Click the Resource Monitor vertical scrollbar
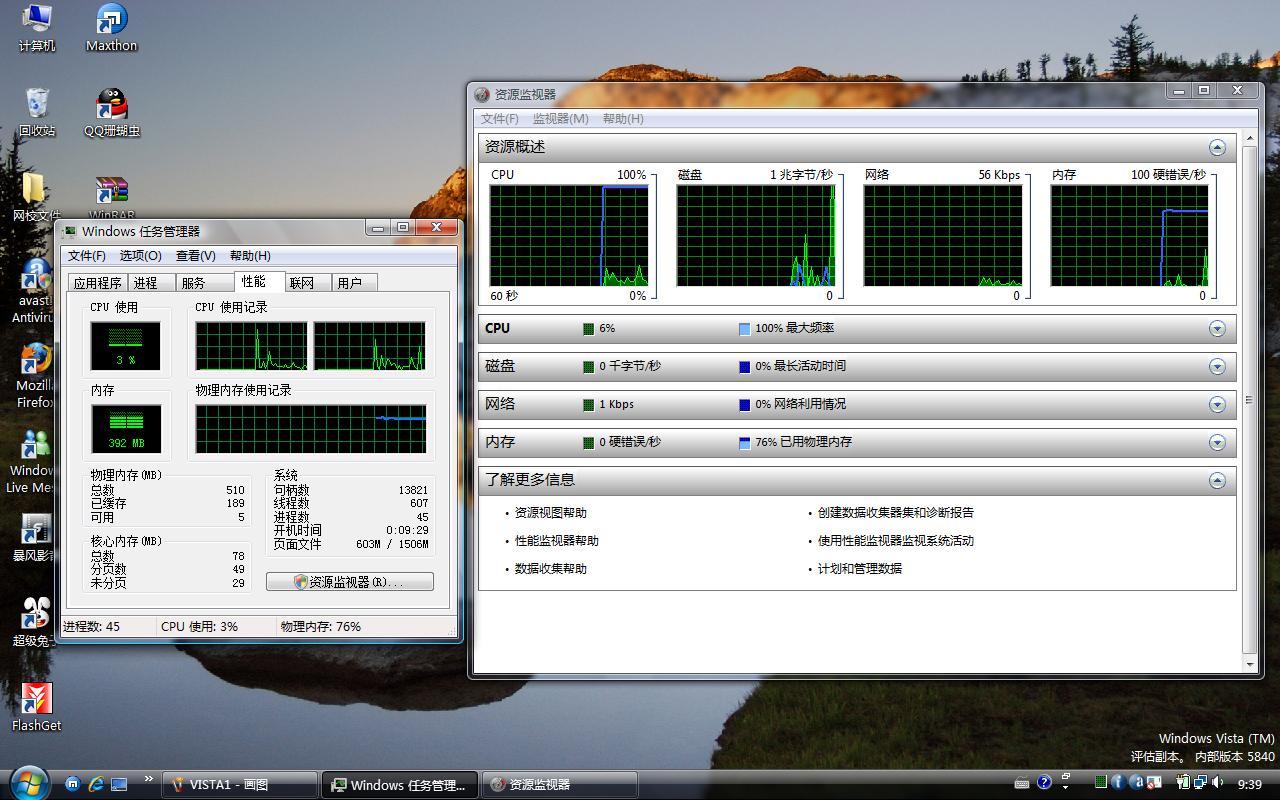Viewport: 1280px width, 800px height. coord(1248,400)
